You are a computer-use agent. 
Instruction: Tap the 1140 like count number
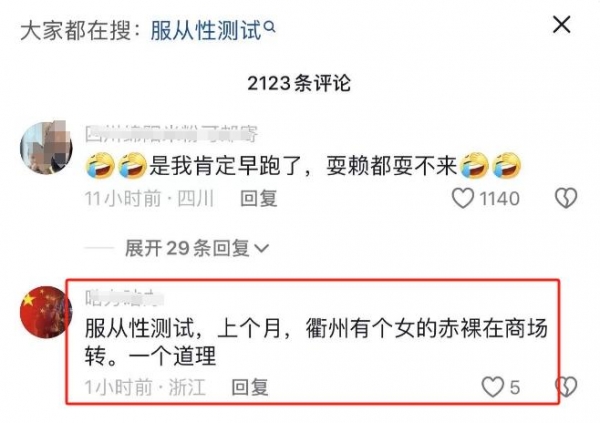(x=499, y=199)
